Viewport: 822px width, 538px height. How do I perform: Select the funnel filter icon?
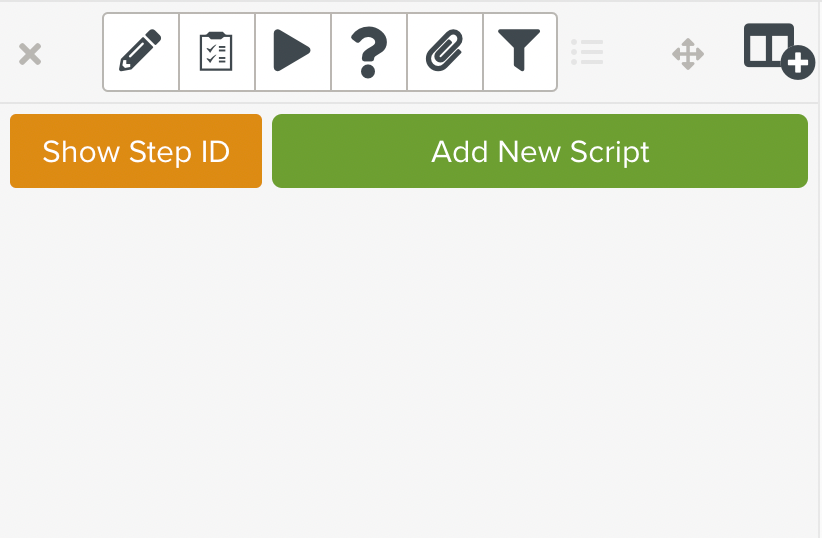pos(520,52)
